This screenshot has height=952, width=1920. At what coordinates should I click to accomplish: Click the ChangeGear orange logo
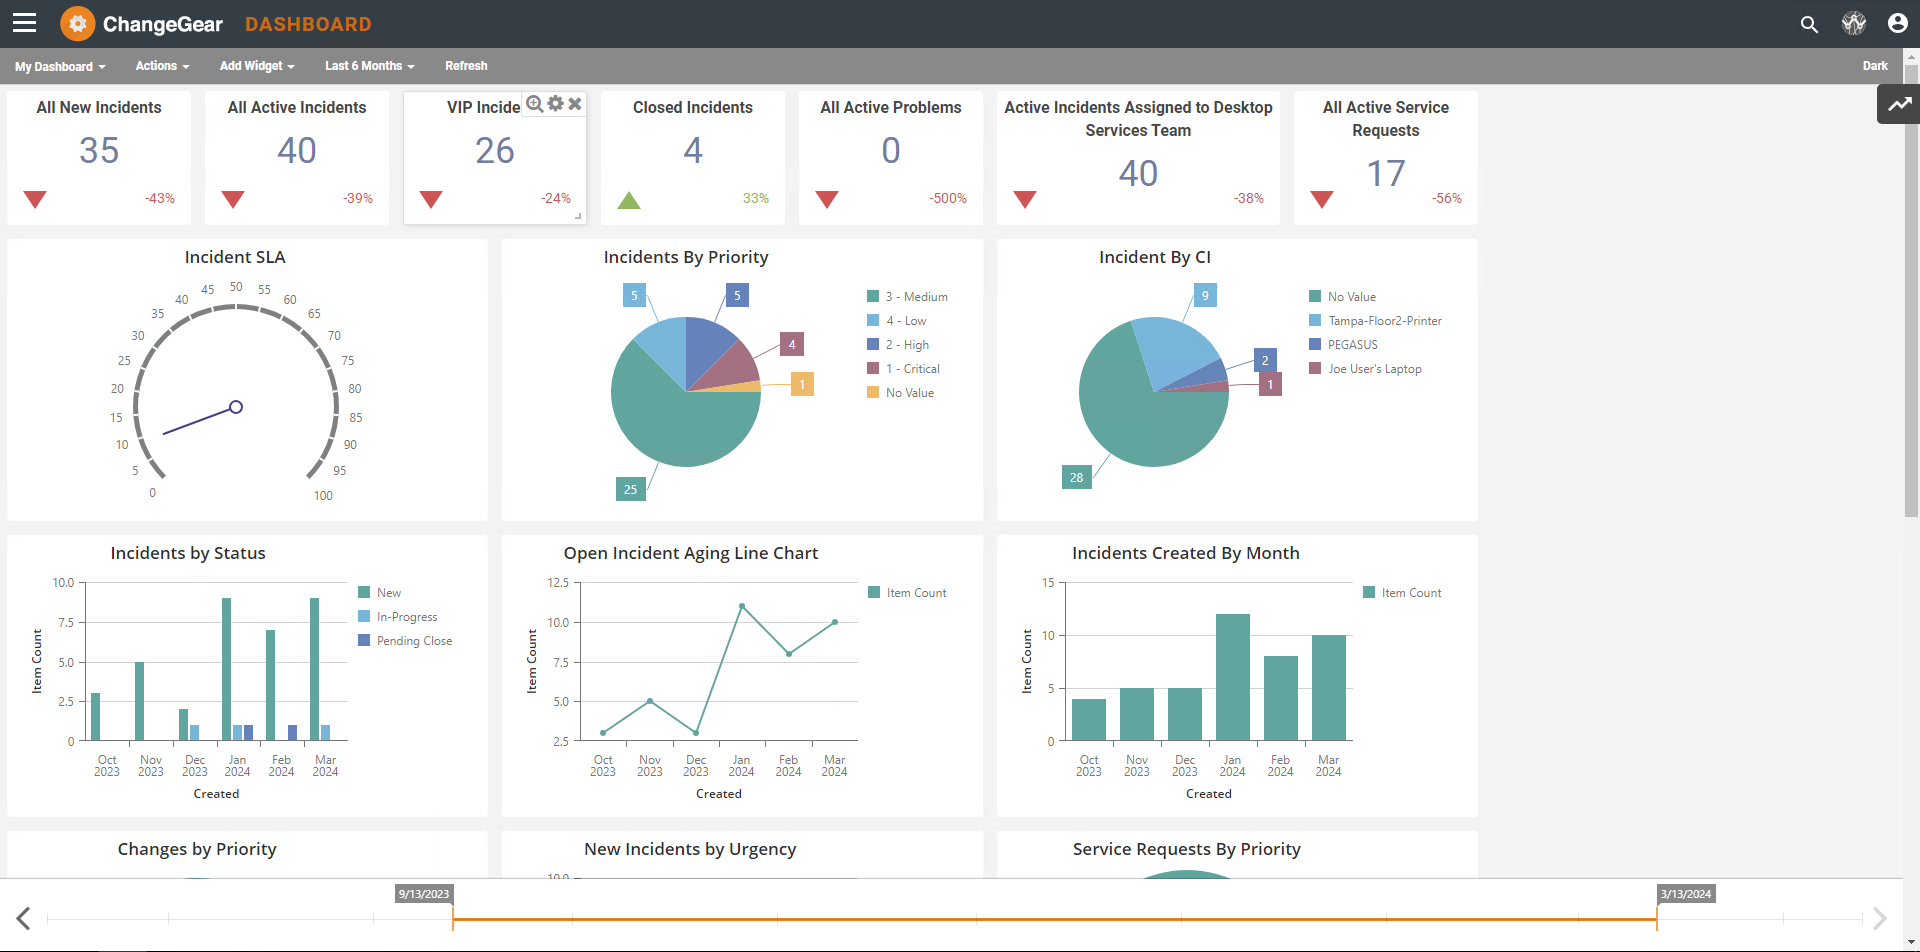[x=78, y=24]
